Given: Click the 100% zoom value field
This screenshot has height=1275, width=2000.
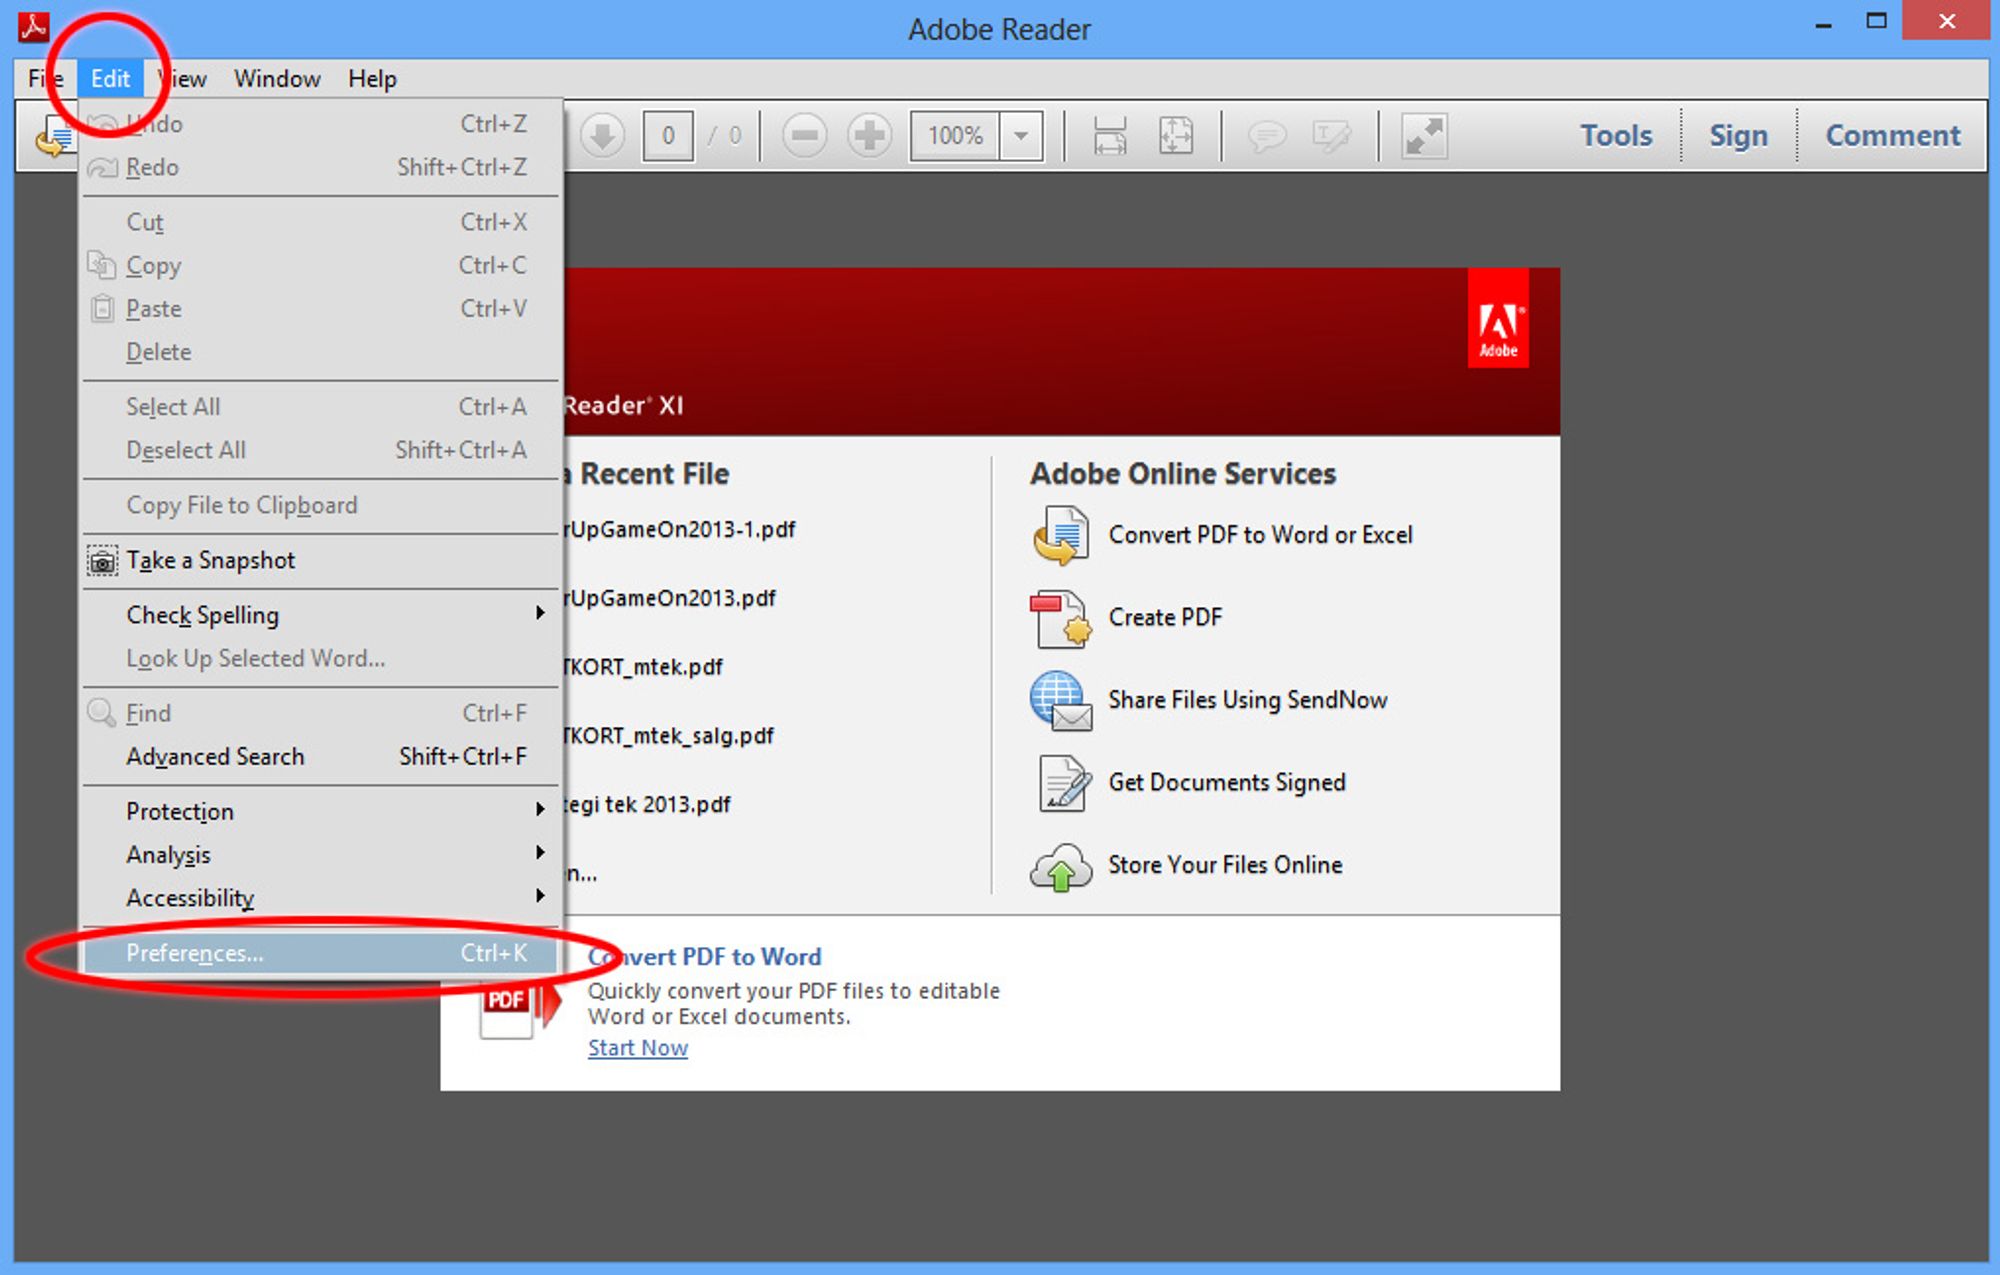Looking at the screenshot, I should [955, 136].
